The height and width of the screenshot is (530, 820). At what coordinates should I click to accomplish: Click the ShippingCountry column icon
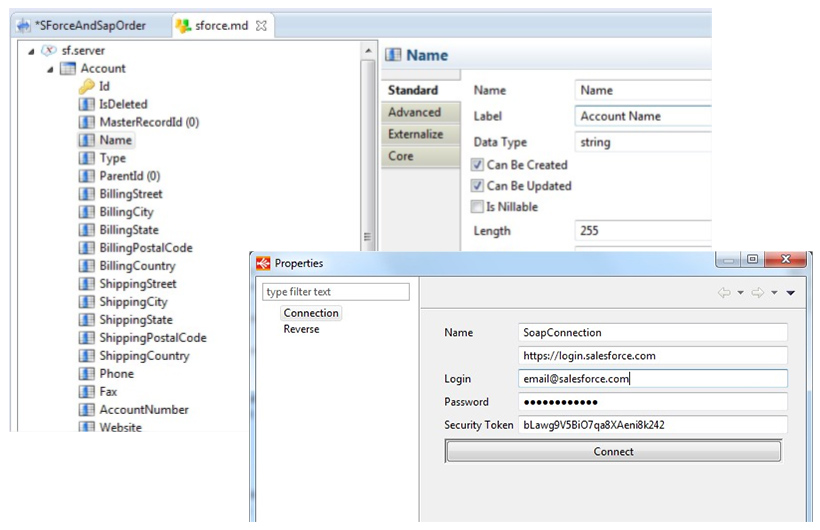(x=86, y=356)
